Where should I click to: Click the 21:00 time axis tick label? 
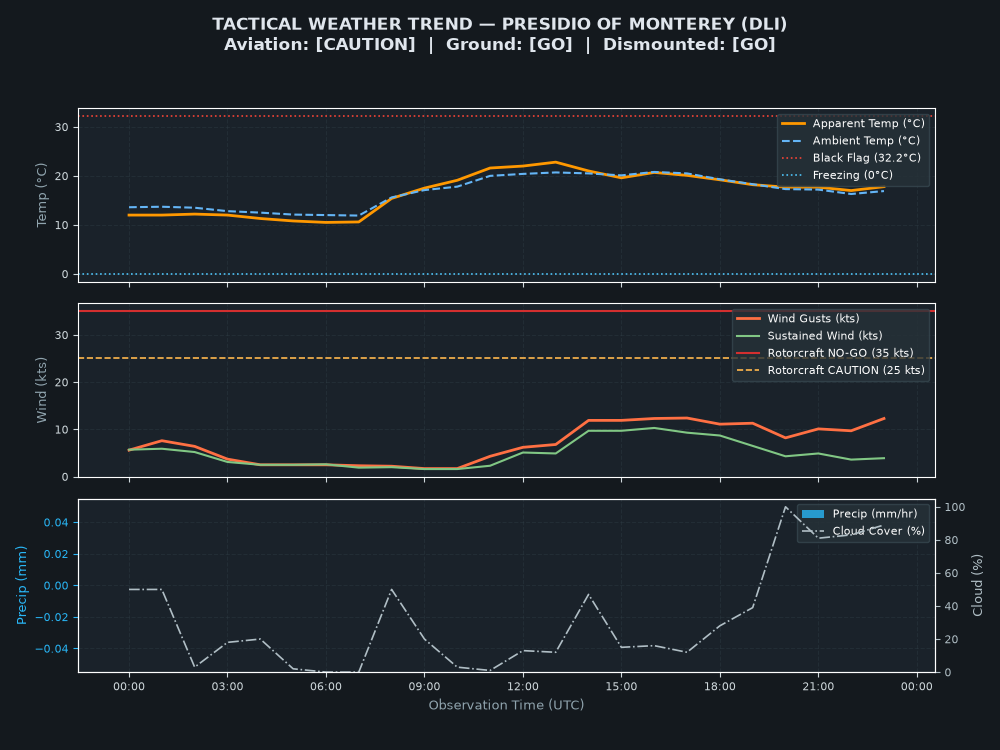click(x=818, y=687)
